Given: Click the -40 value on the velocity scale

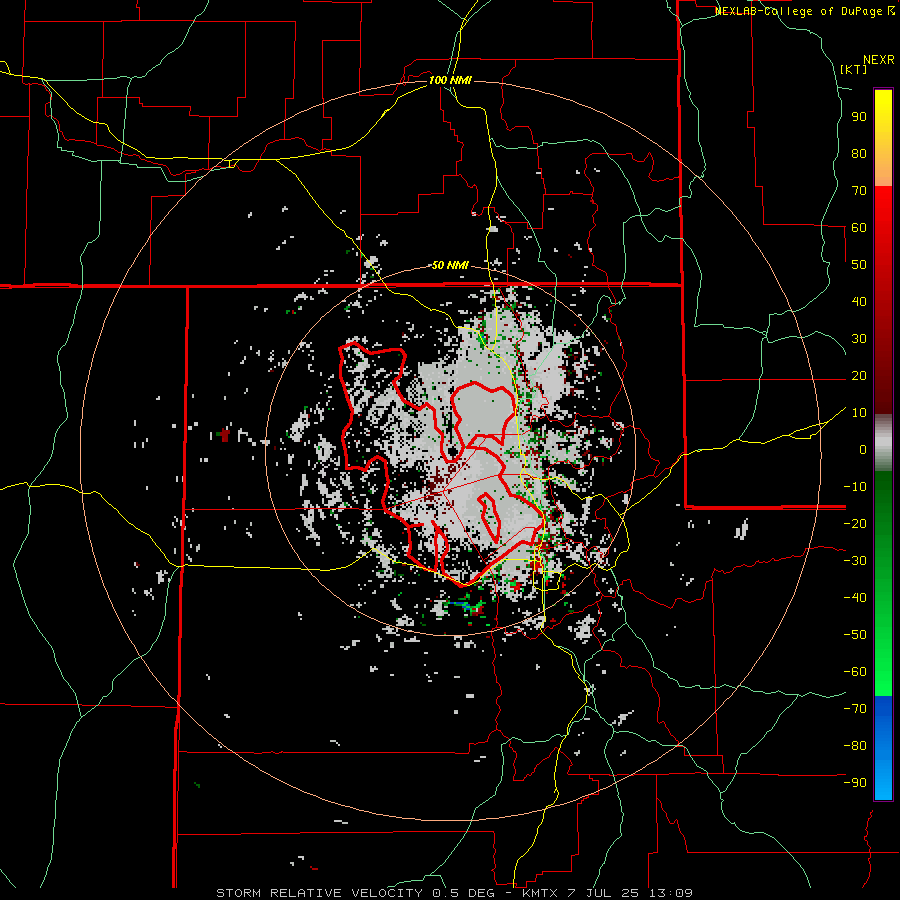Looking at the screenshot, I should [x=855, y=598].
